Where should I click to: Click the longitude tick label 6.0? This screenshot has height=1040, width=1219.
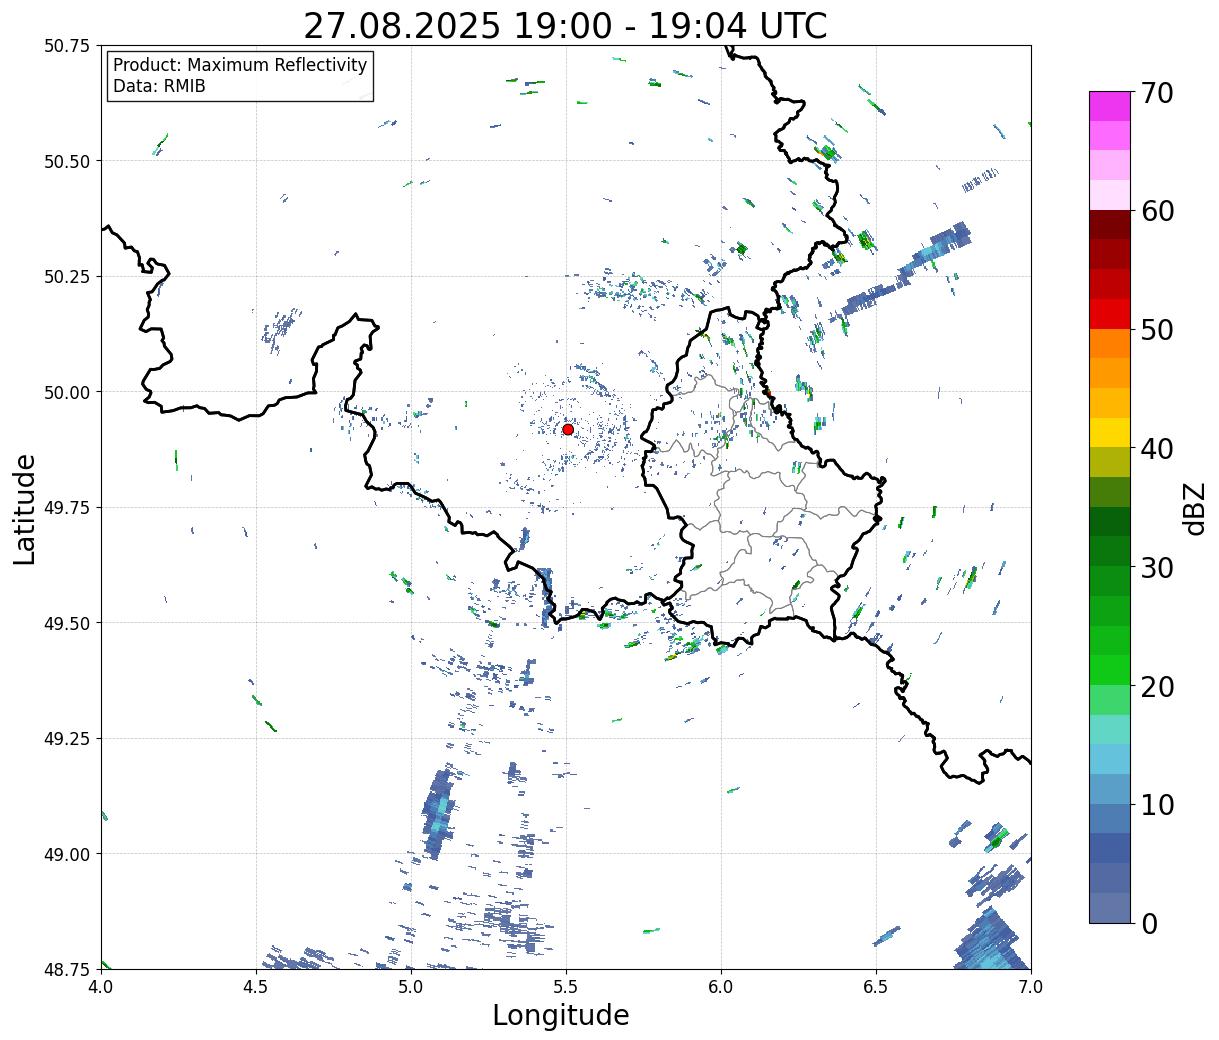[721, 986]
